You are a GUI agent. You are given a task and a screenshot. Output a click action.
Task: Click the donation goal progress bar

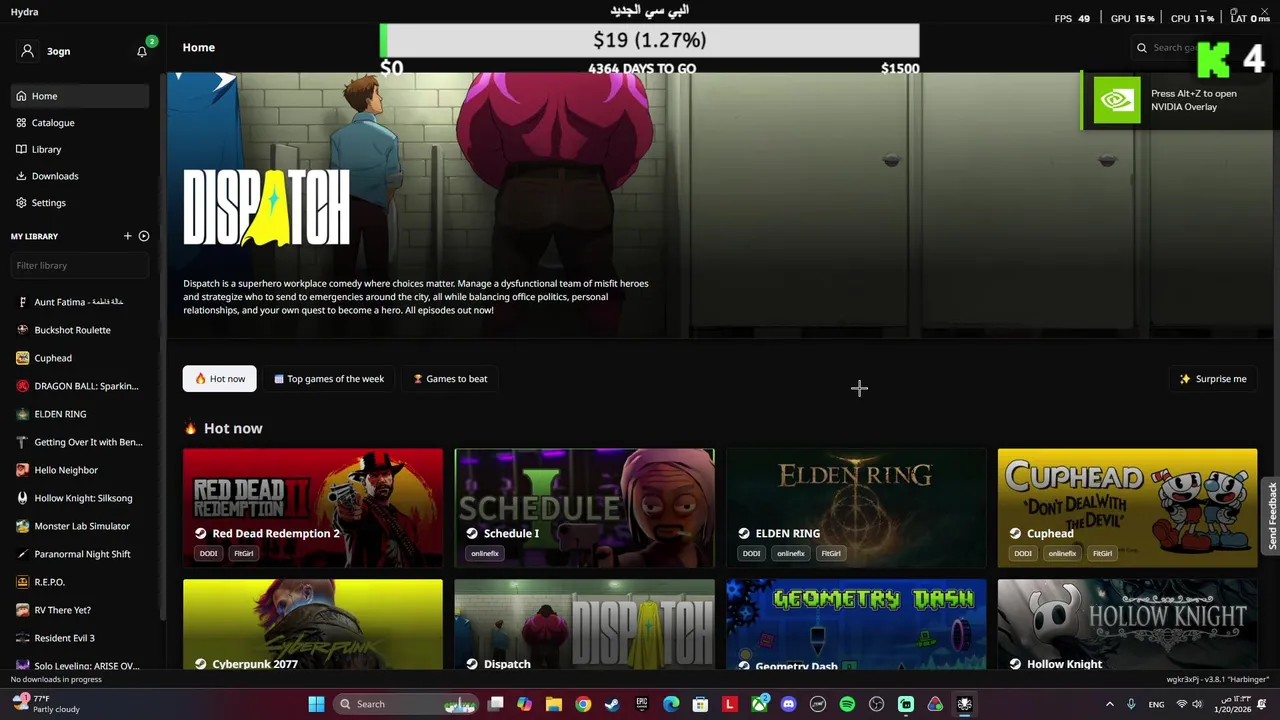pyautogui.click(x=649, y=40)
